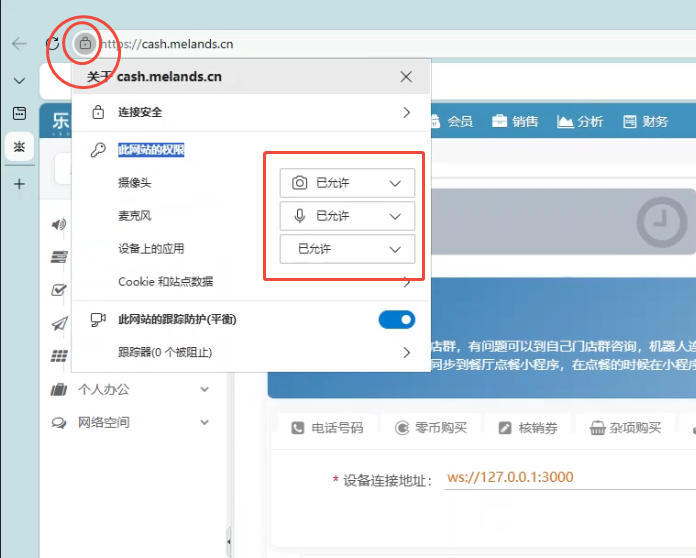Click the paper plane icon in left sidebar
This screenshot has width=696, height=558.
[59, 323]
